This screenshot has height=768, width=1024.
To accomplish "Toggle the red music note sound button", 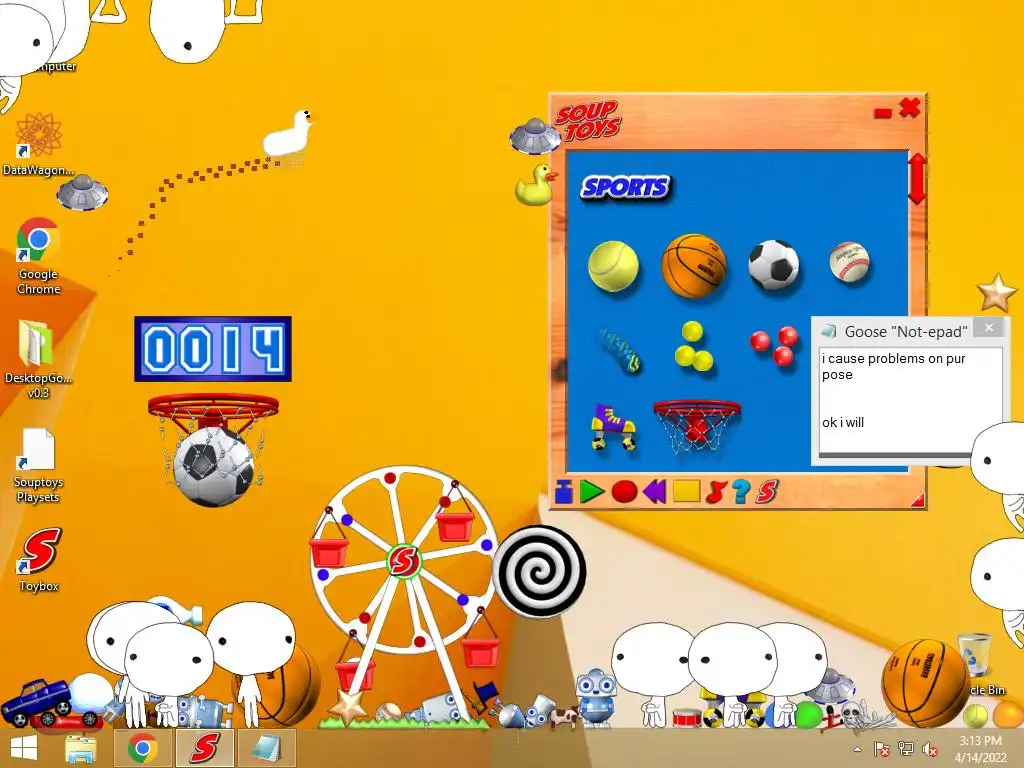I will click(x=716, y=491).
